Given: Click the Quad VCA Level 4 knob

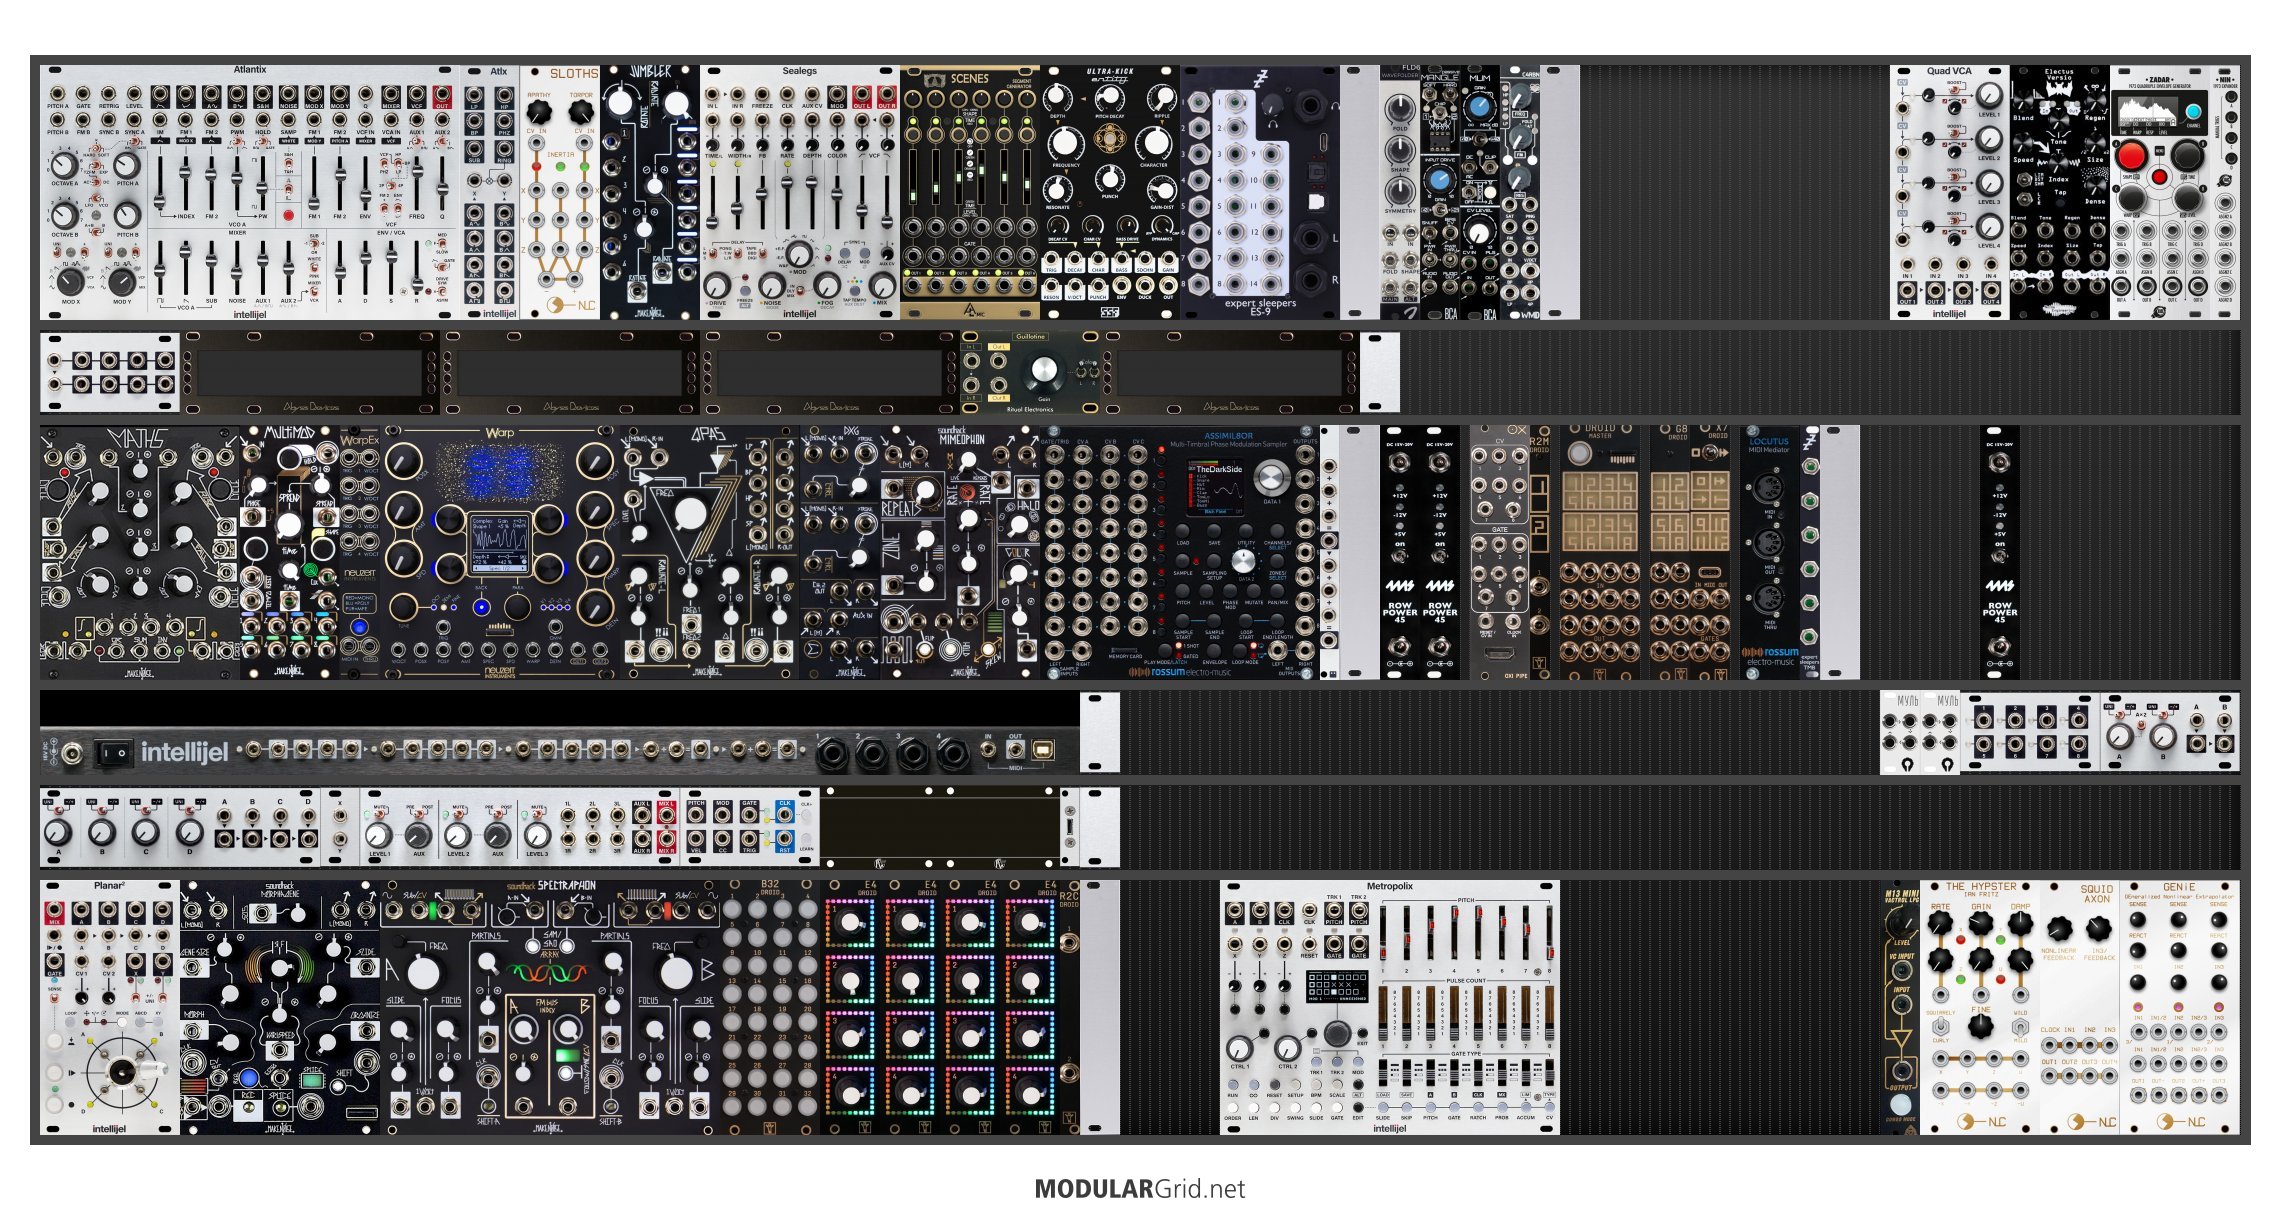Looking at the screenshot, I should [1990, 226].
